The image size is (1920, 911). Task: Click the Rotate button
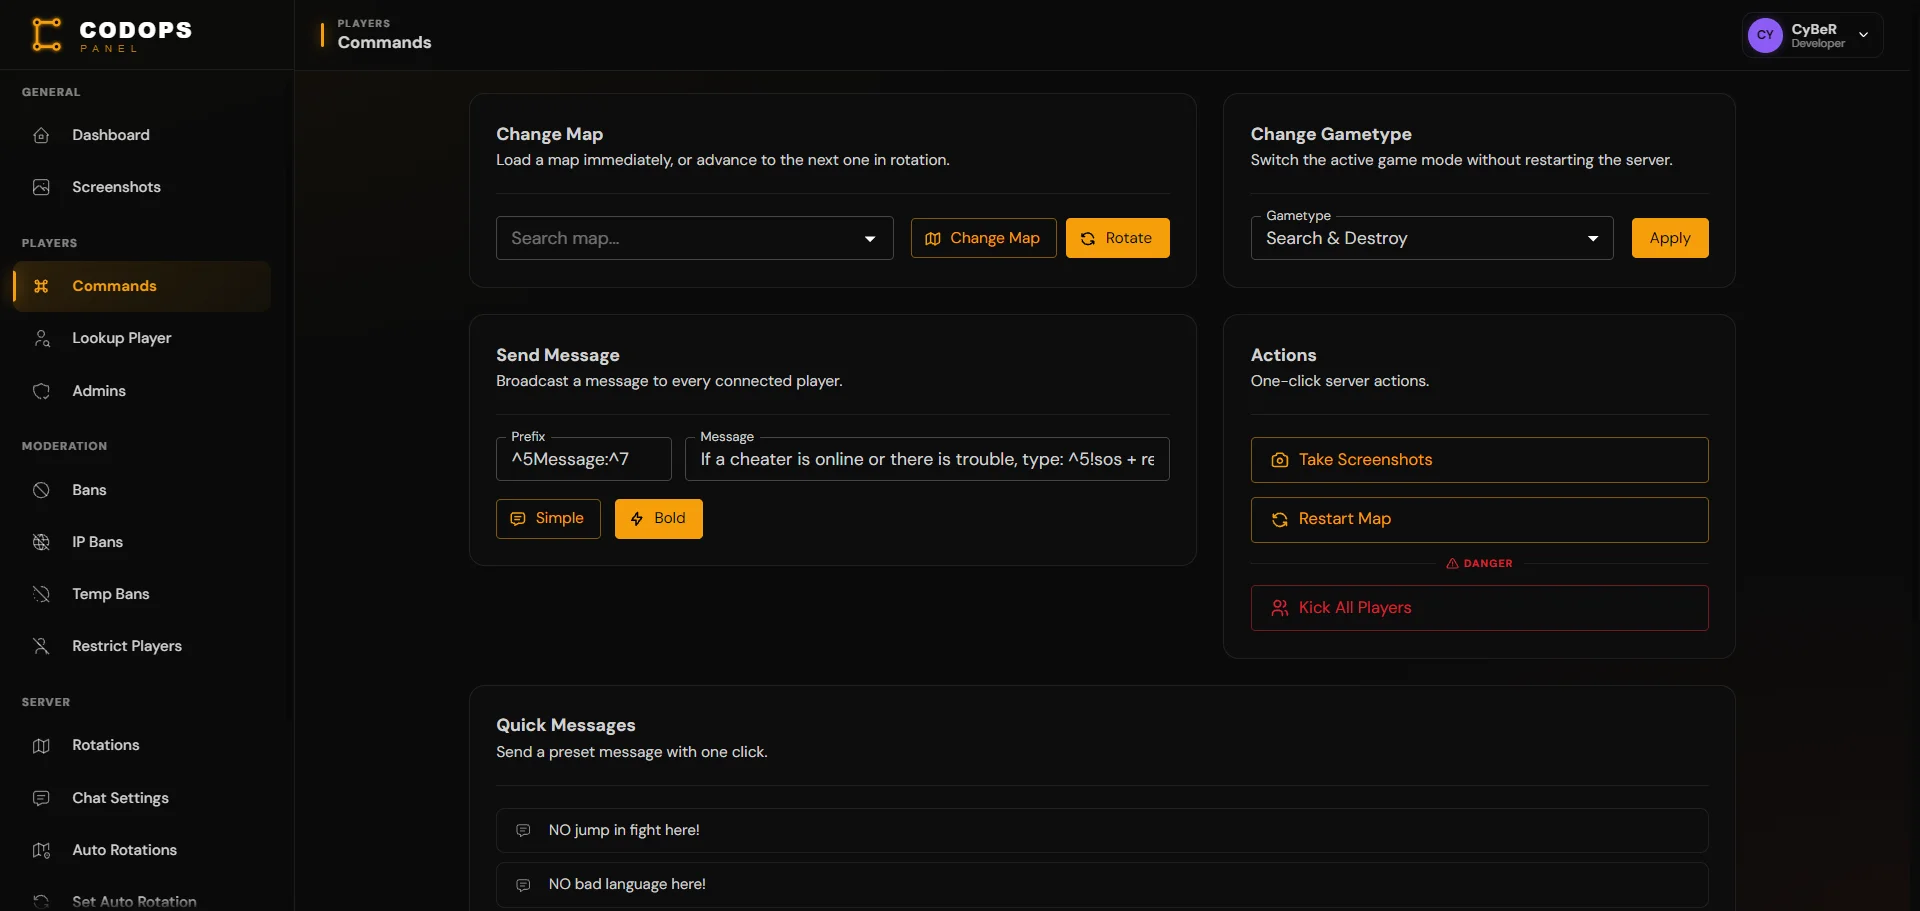click(x=1117, y=238)
